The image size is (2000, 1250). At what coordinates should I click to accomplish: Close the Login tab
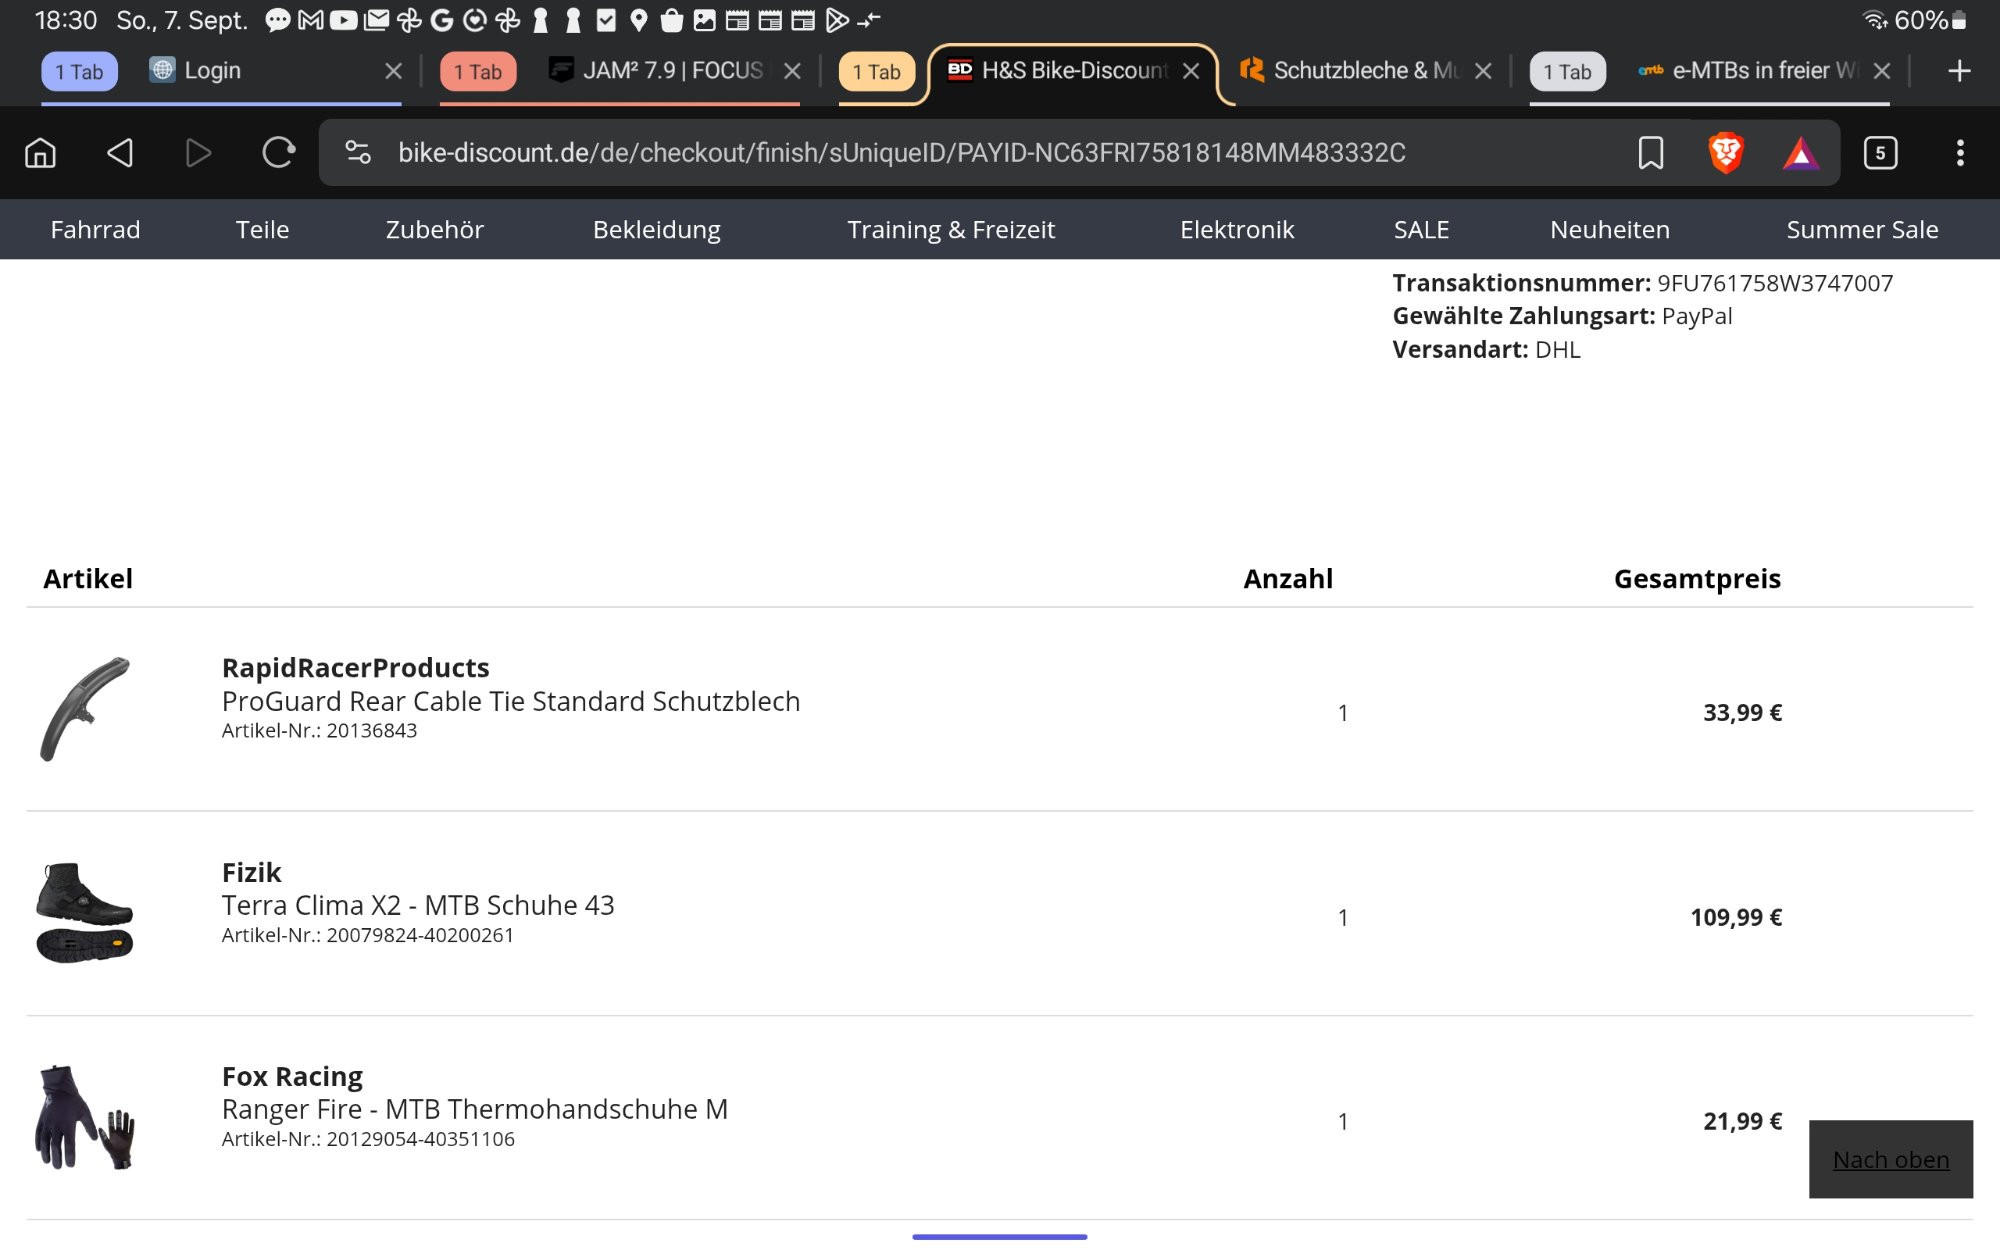393,71
